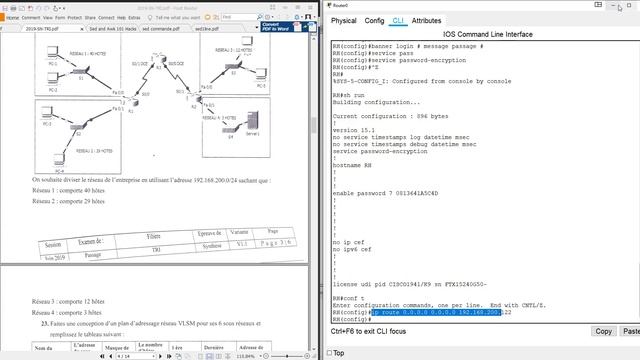
Task: Click the Find search field in Foxit
Action: pos(239,17)
